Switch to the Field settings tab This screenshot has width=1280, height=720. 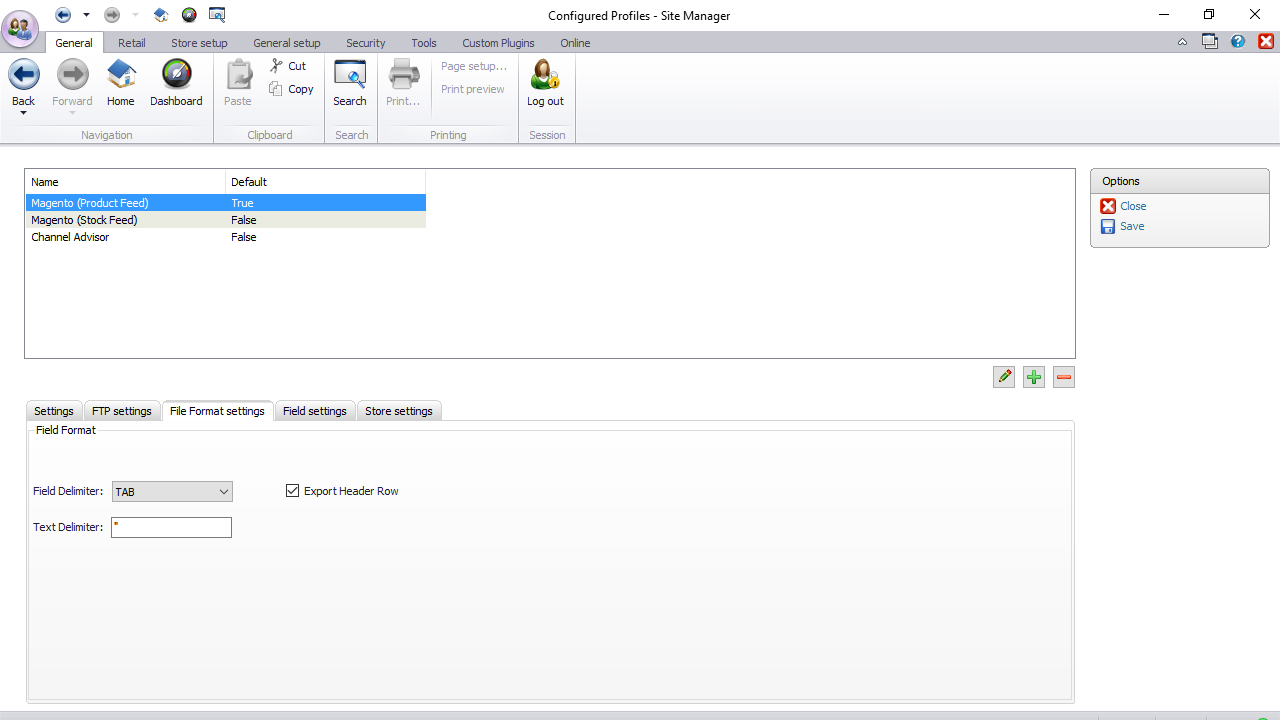tap(314, 411)
